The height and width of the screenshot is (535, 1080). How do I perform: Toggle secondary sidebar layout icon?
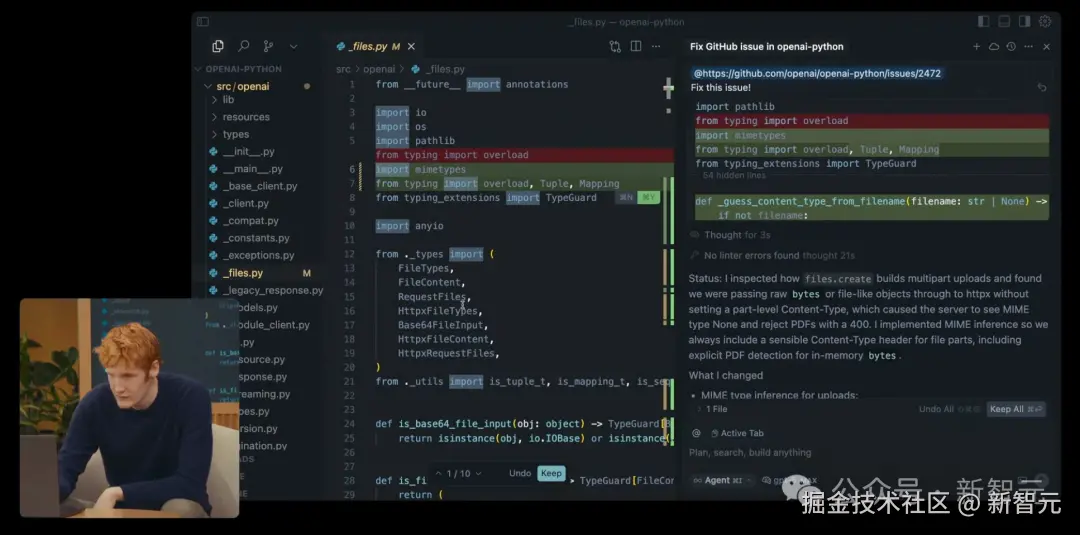click(x=1024, y=21)
